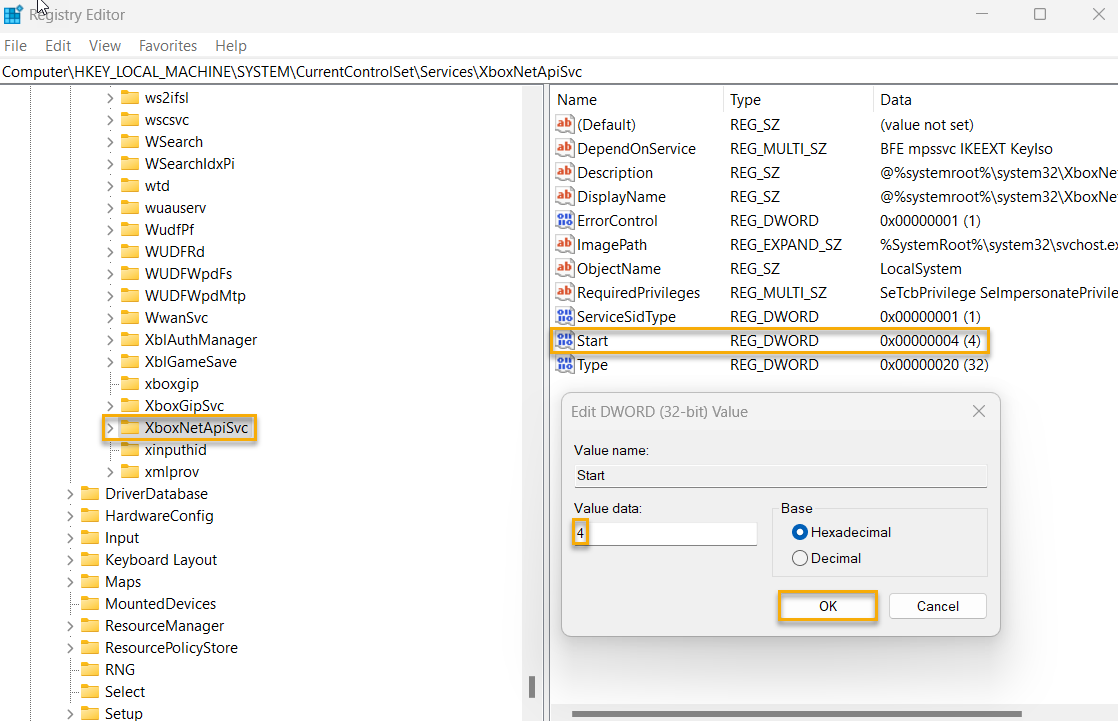Click the ab icon next to ImagePath
Viewport: 1118px width, 721px height.
click(x=566, y=244)
